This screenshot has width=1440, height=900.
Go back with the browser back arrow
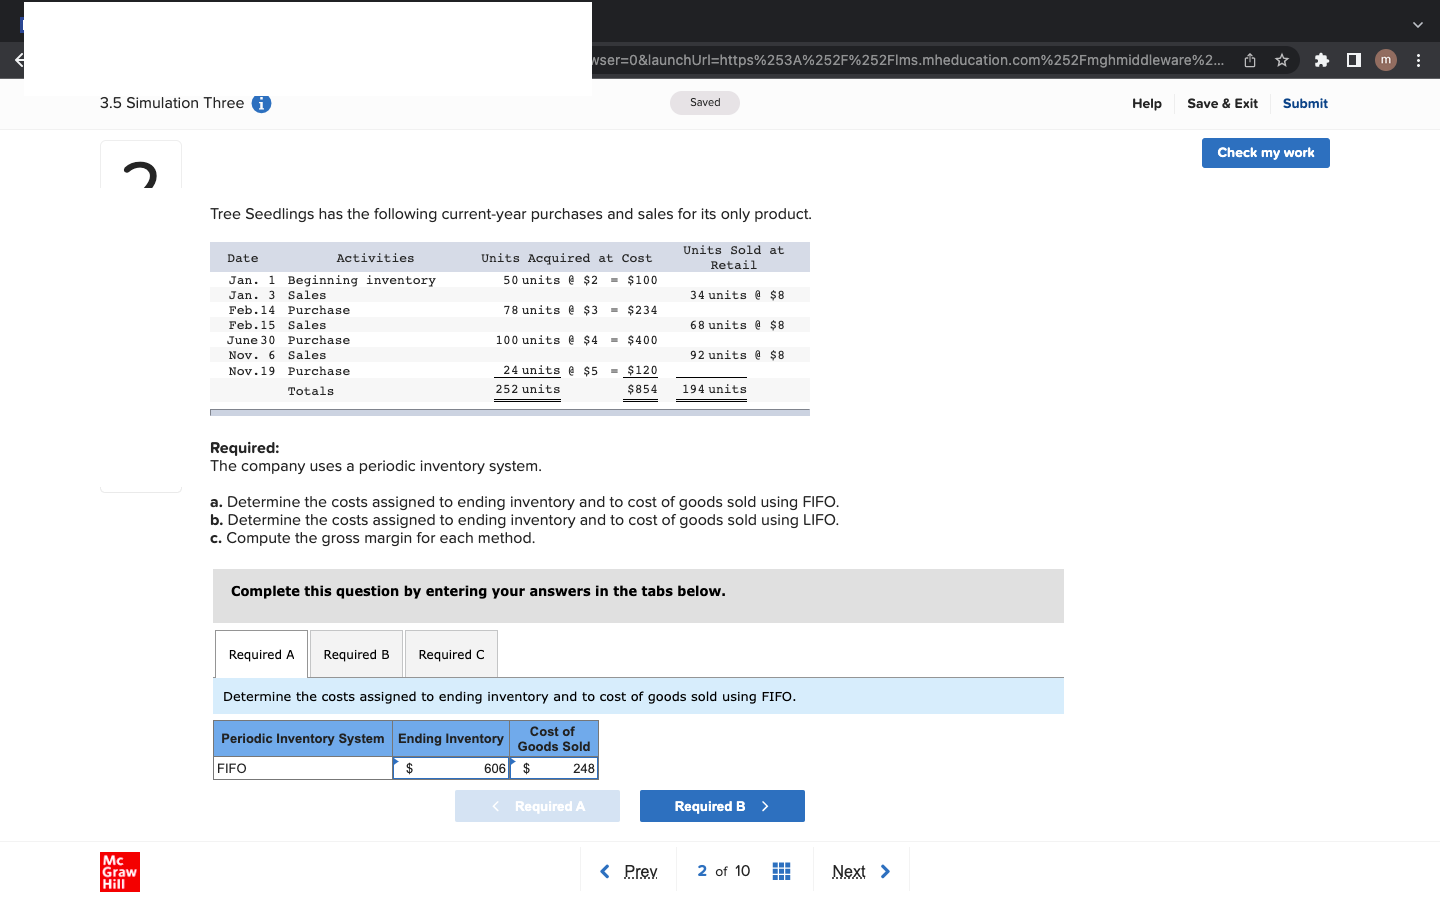tap(18, 60)
